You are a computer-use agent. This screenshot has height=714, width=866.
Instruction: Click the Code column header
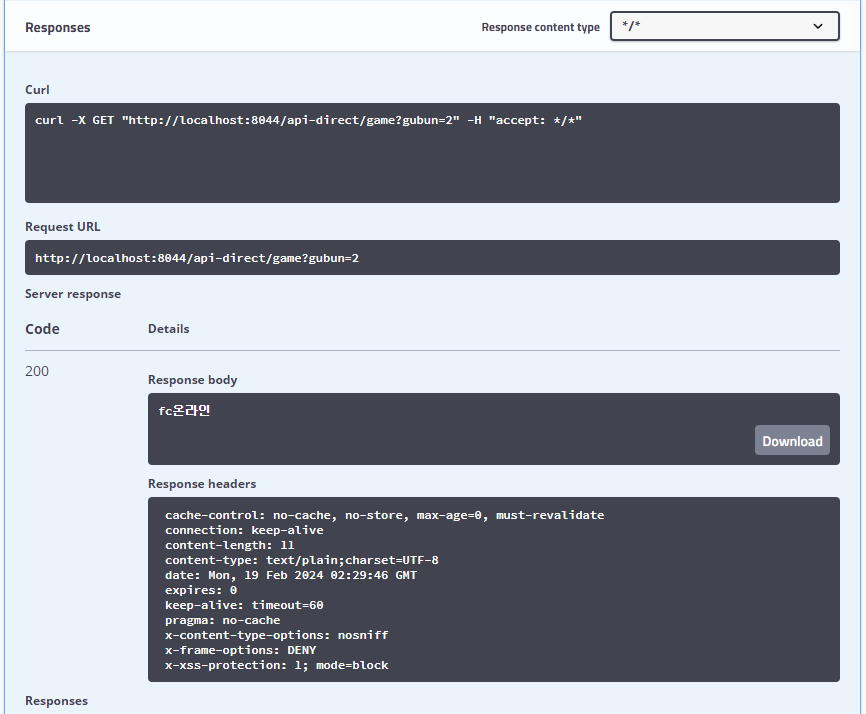[42, 329]
